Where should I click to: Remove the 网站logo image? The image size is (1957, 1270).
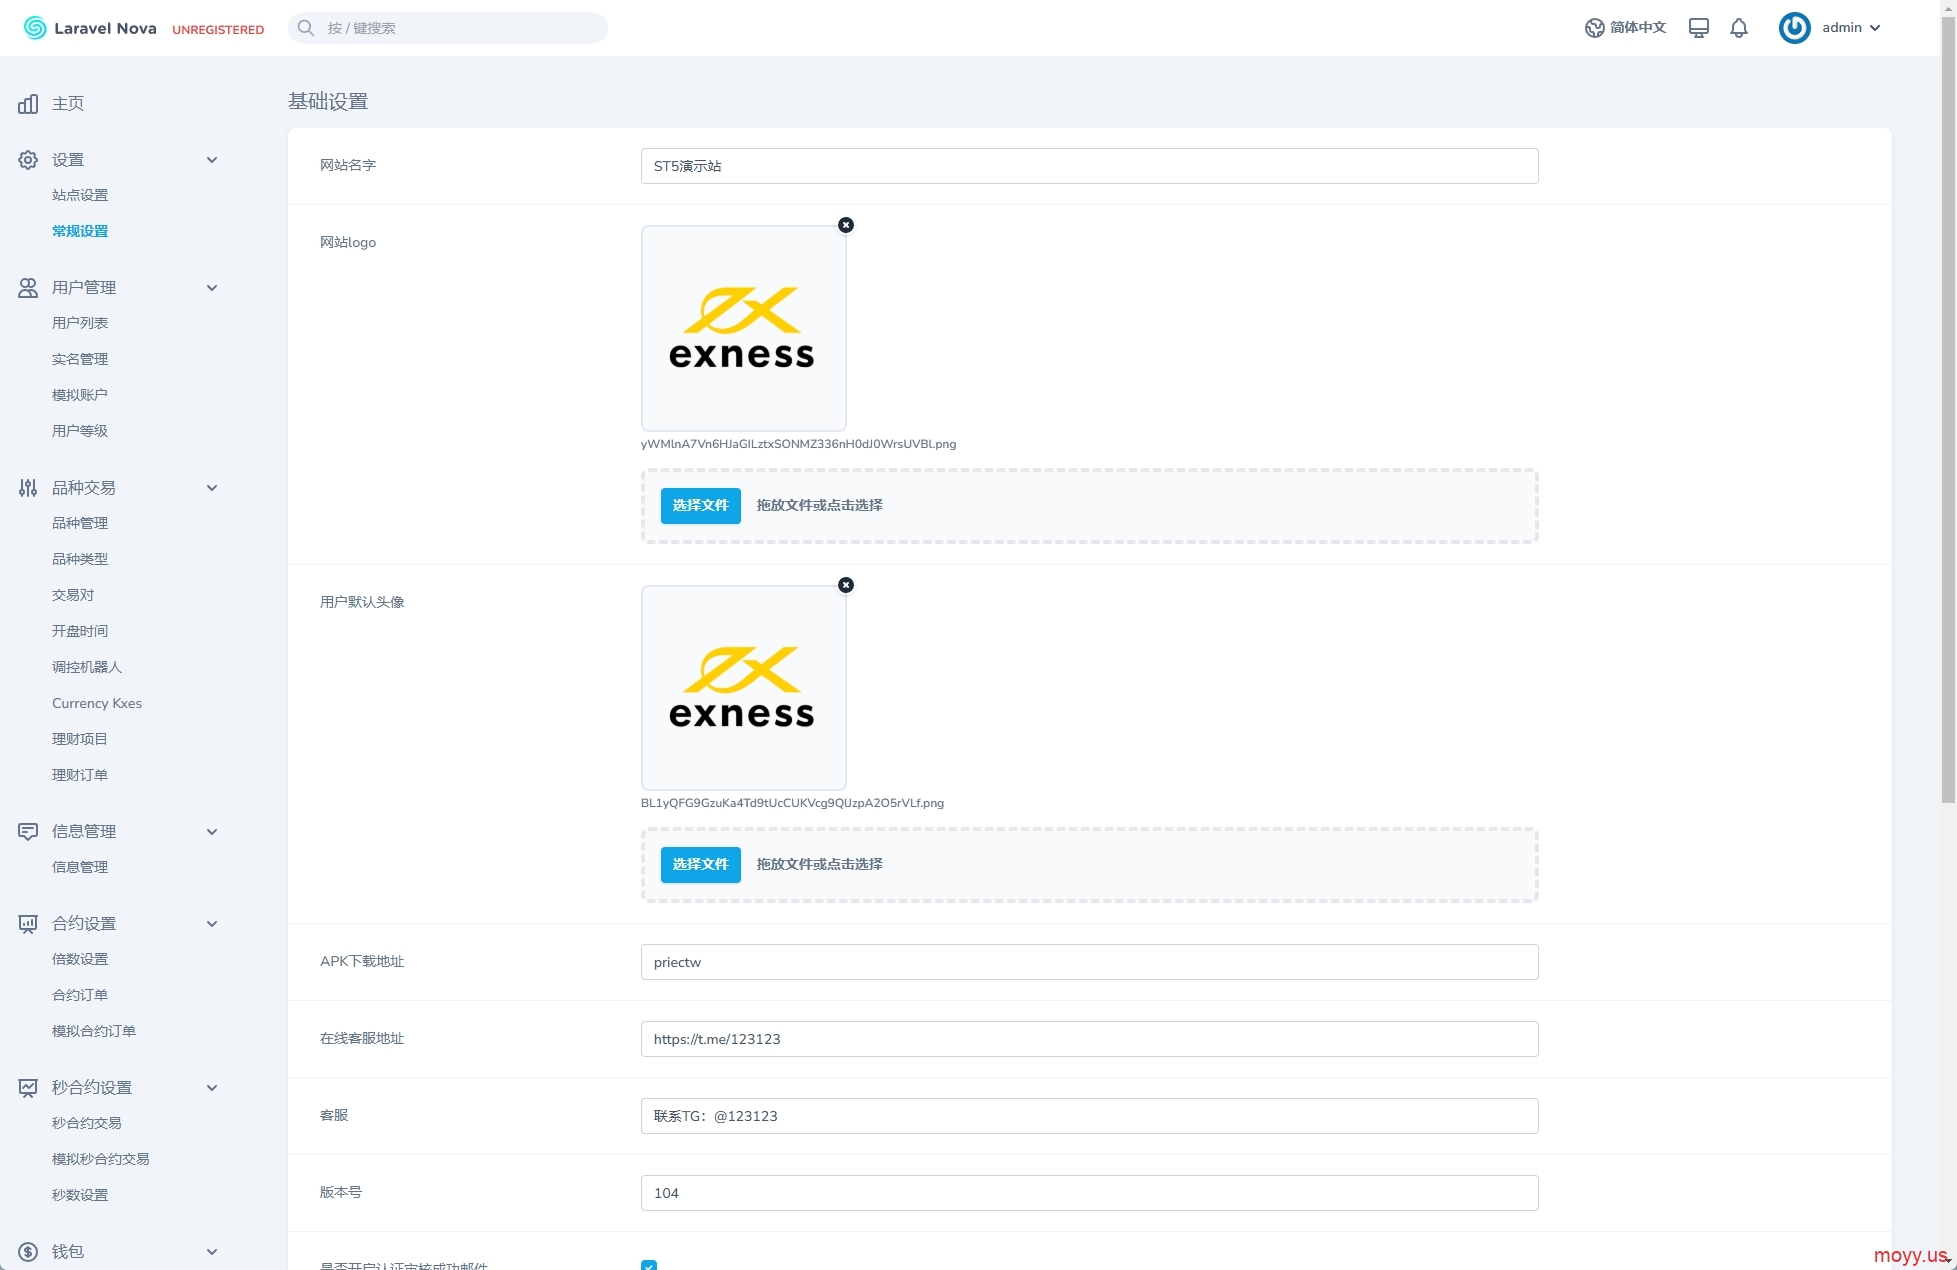tap(846, 225)
